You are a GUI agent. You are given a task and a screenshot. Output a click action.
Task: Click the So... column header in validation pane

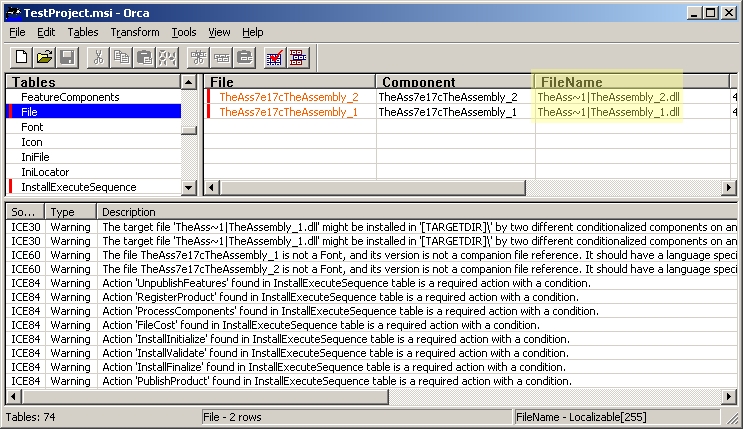click(x=25, y=212)
